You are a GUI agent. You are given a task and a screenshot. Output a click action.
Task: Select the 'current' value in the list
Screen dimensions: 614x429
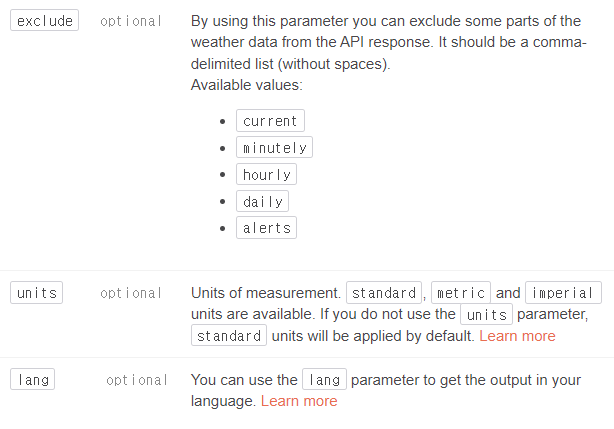coord(270,121)
